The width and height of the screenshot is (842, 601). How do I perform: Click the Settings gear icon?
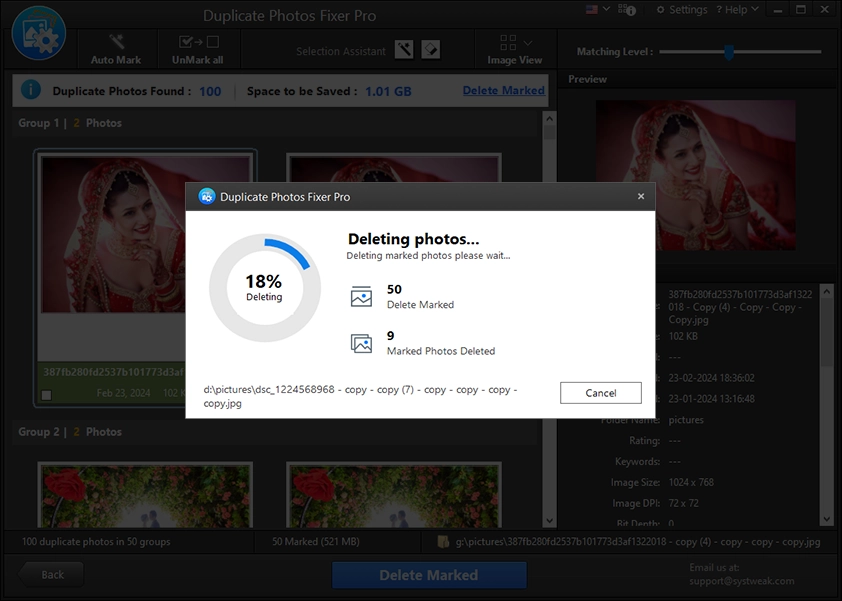click(x=660, y=10)
